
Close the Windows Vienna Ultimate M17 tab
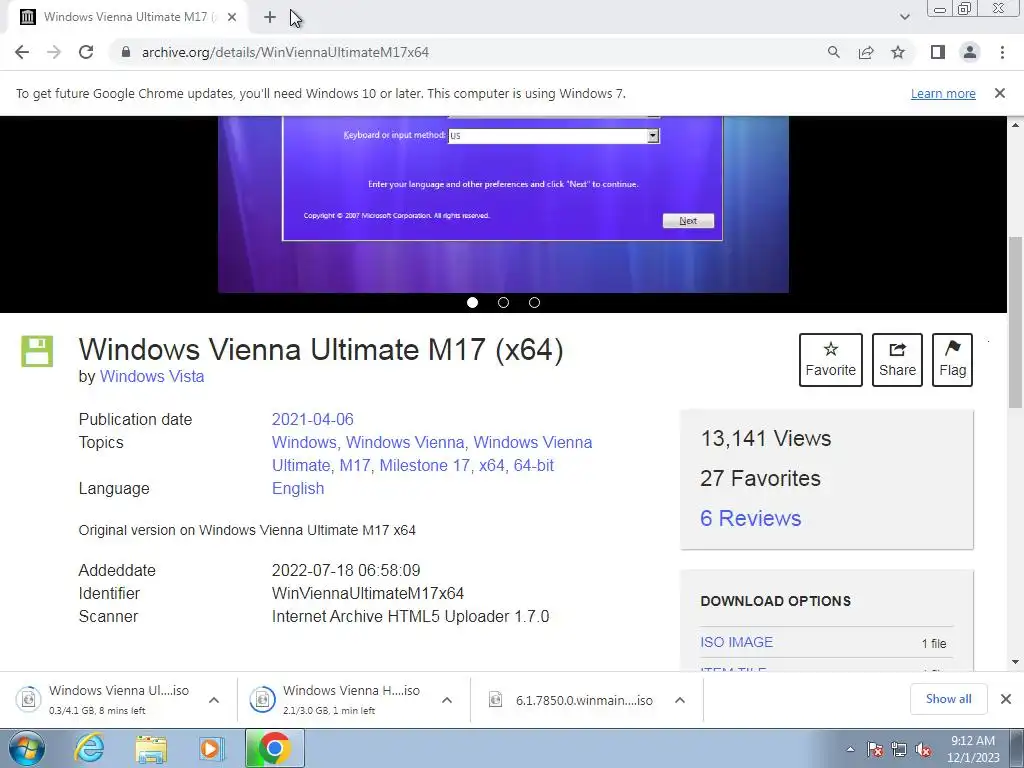tap(232, 17)
